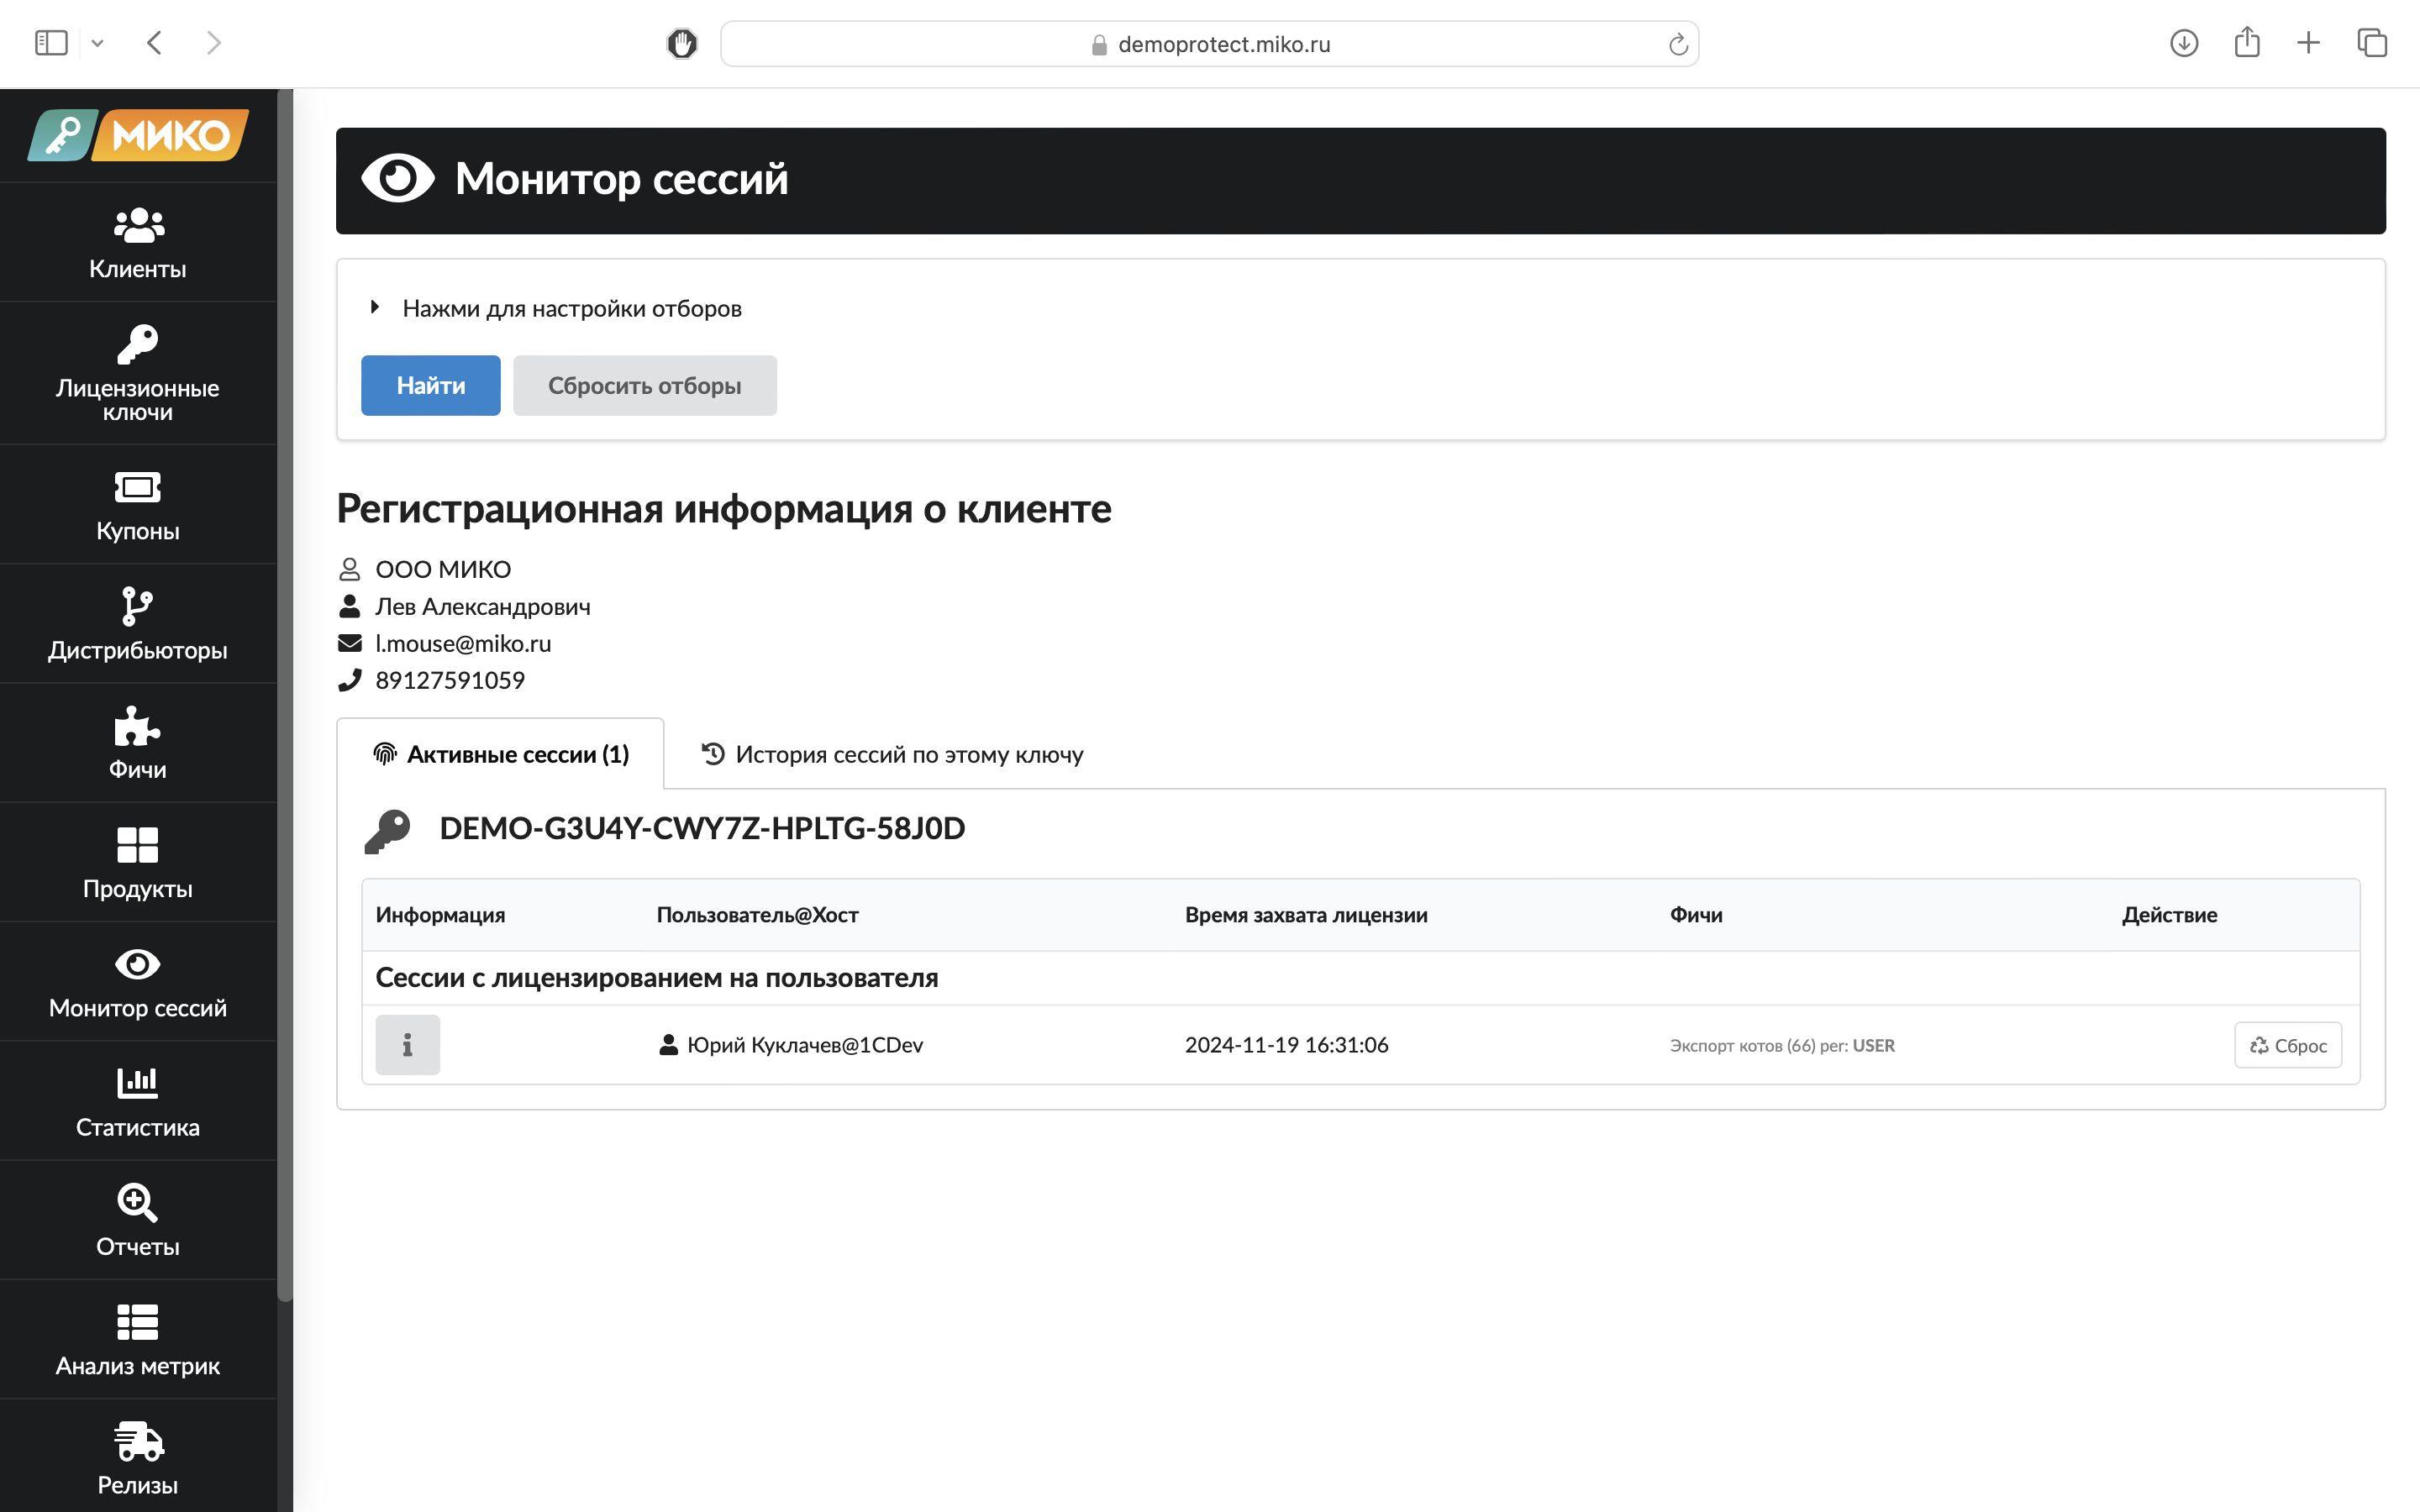
Task: Click the info button for Юрий Куклачев session
Action: click(x=407, y=1045)
